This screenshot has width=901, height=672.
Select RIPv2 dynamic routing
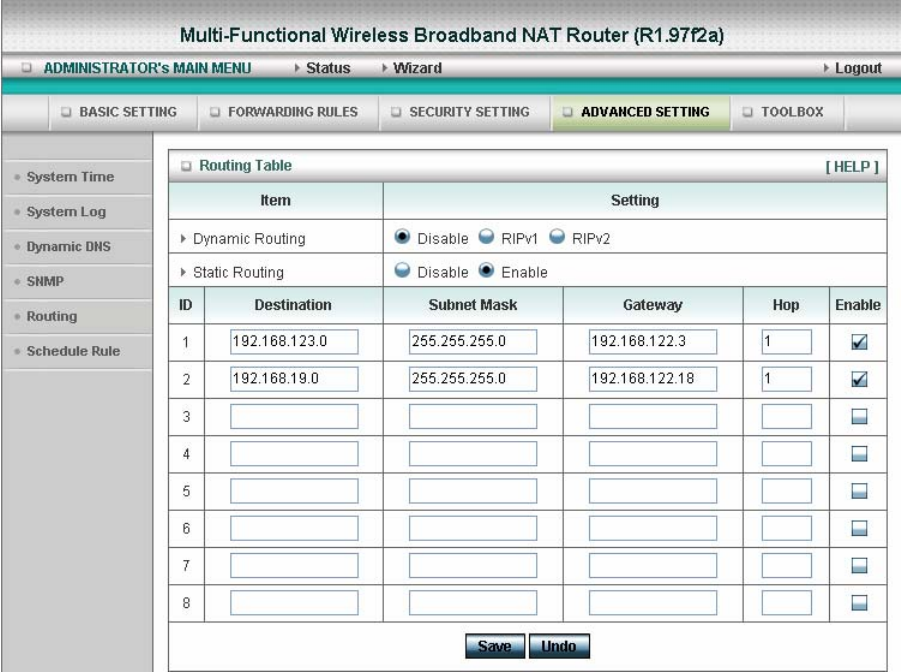(557, 236)
